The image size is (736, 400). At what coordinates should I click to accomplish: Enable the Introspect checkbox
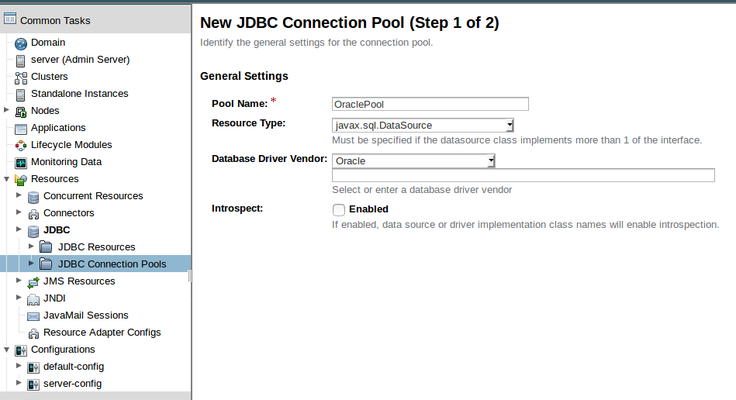tap(338, 210)
